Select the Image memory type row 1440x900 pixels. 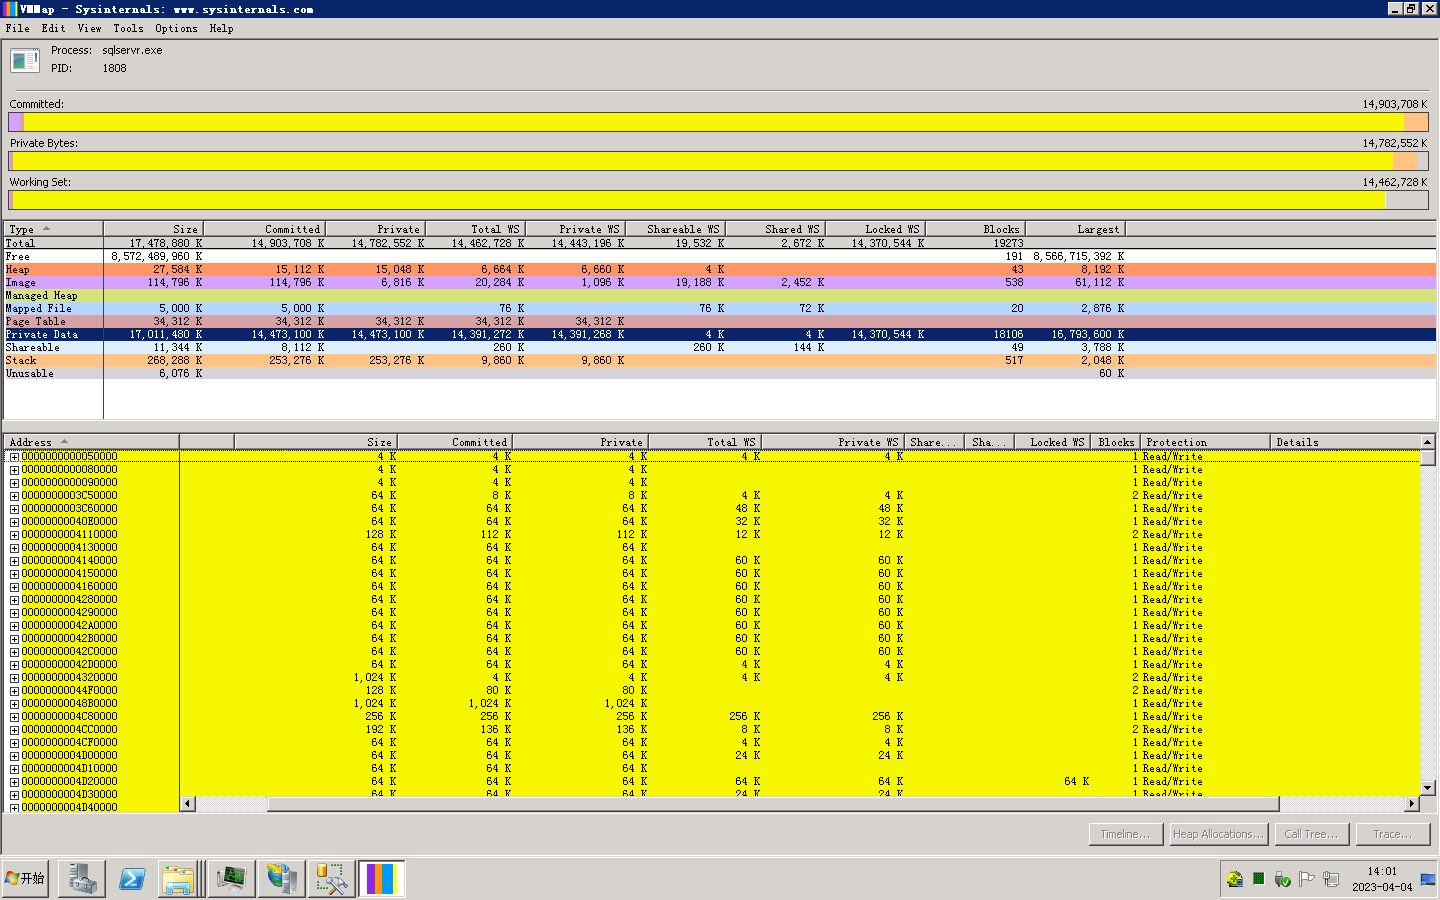[720, 283]
